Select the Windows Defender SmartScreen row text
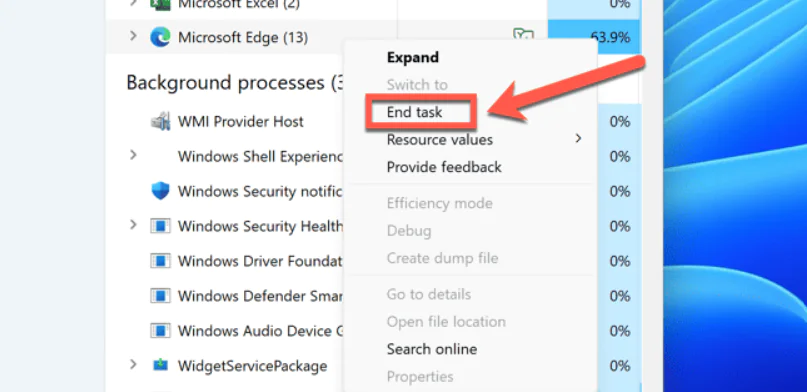Image resolution: width=807 pixels, height=392 pixels. coord(260,296)
